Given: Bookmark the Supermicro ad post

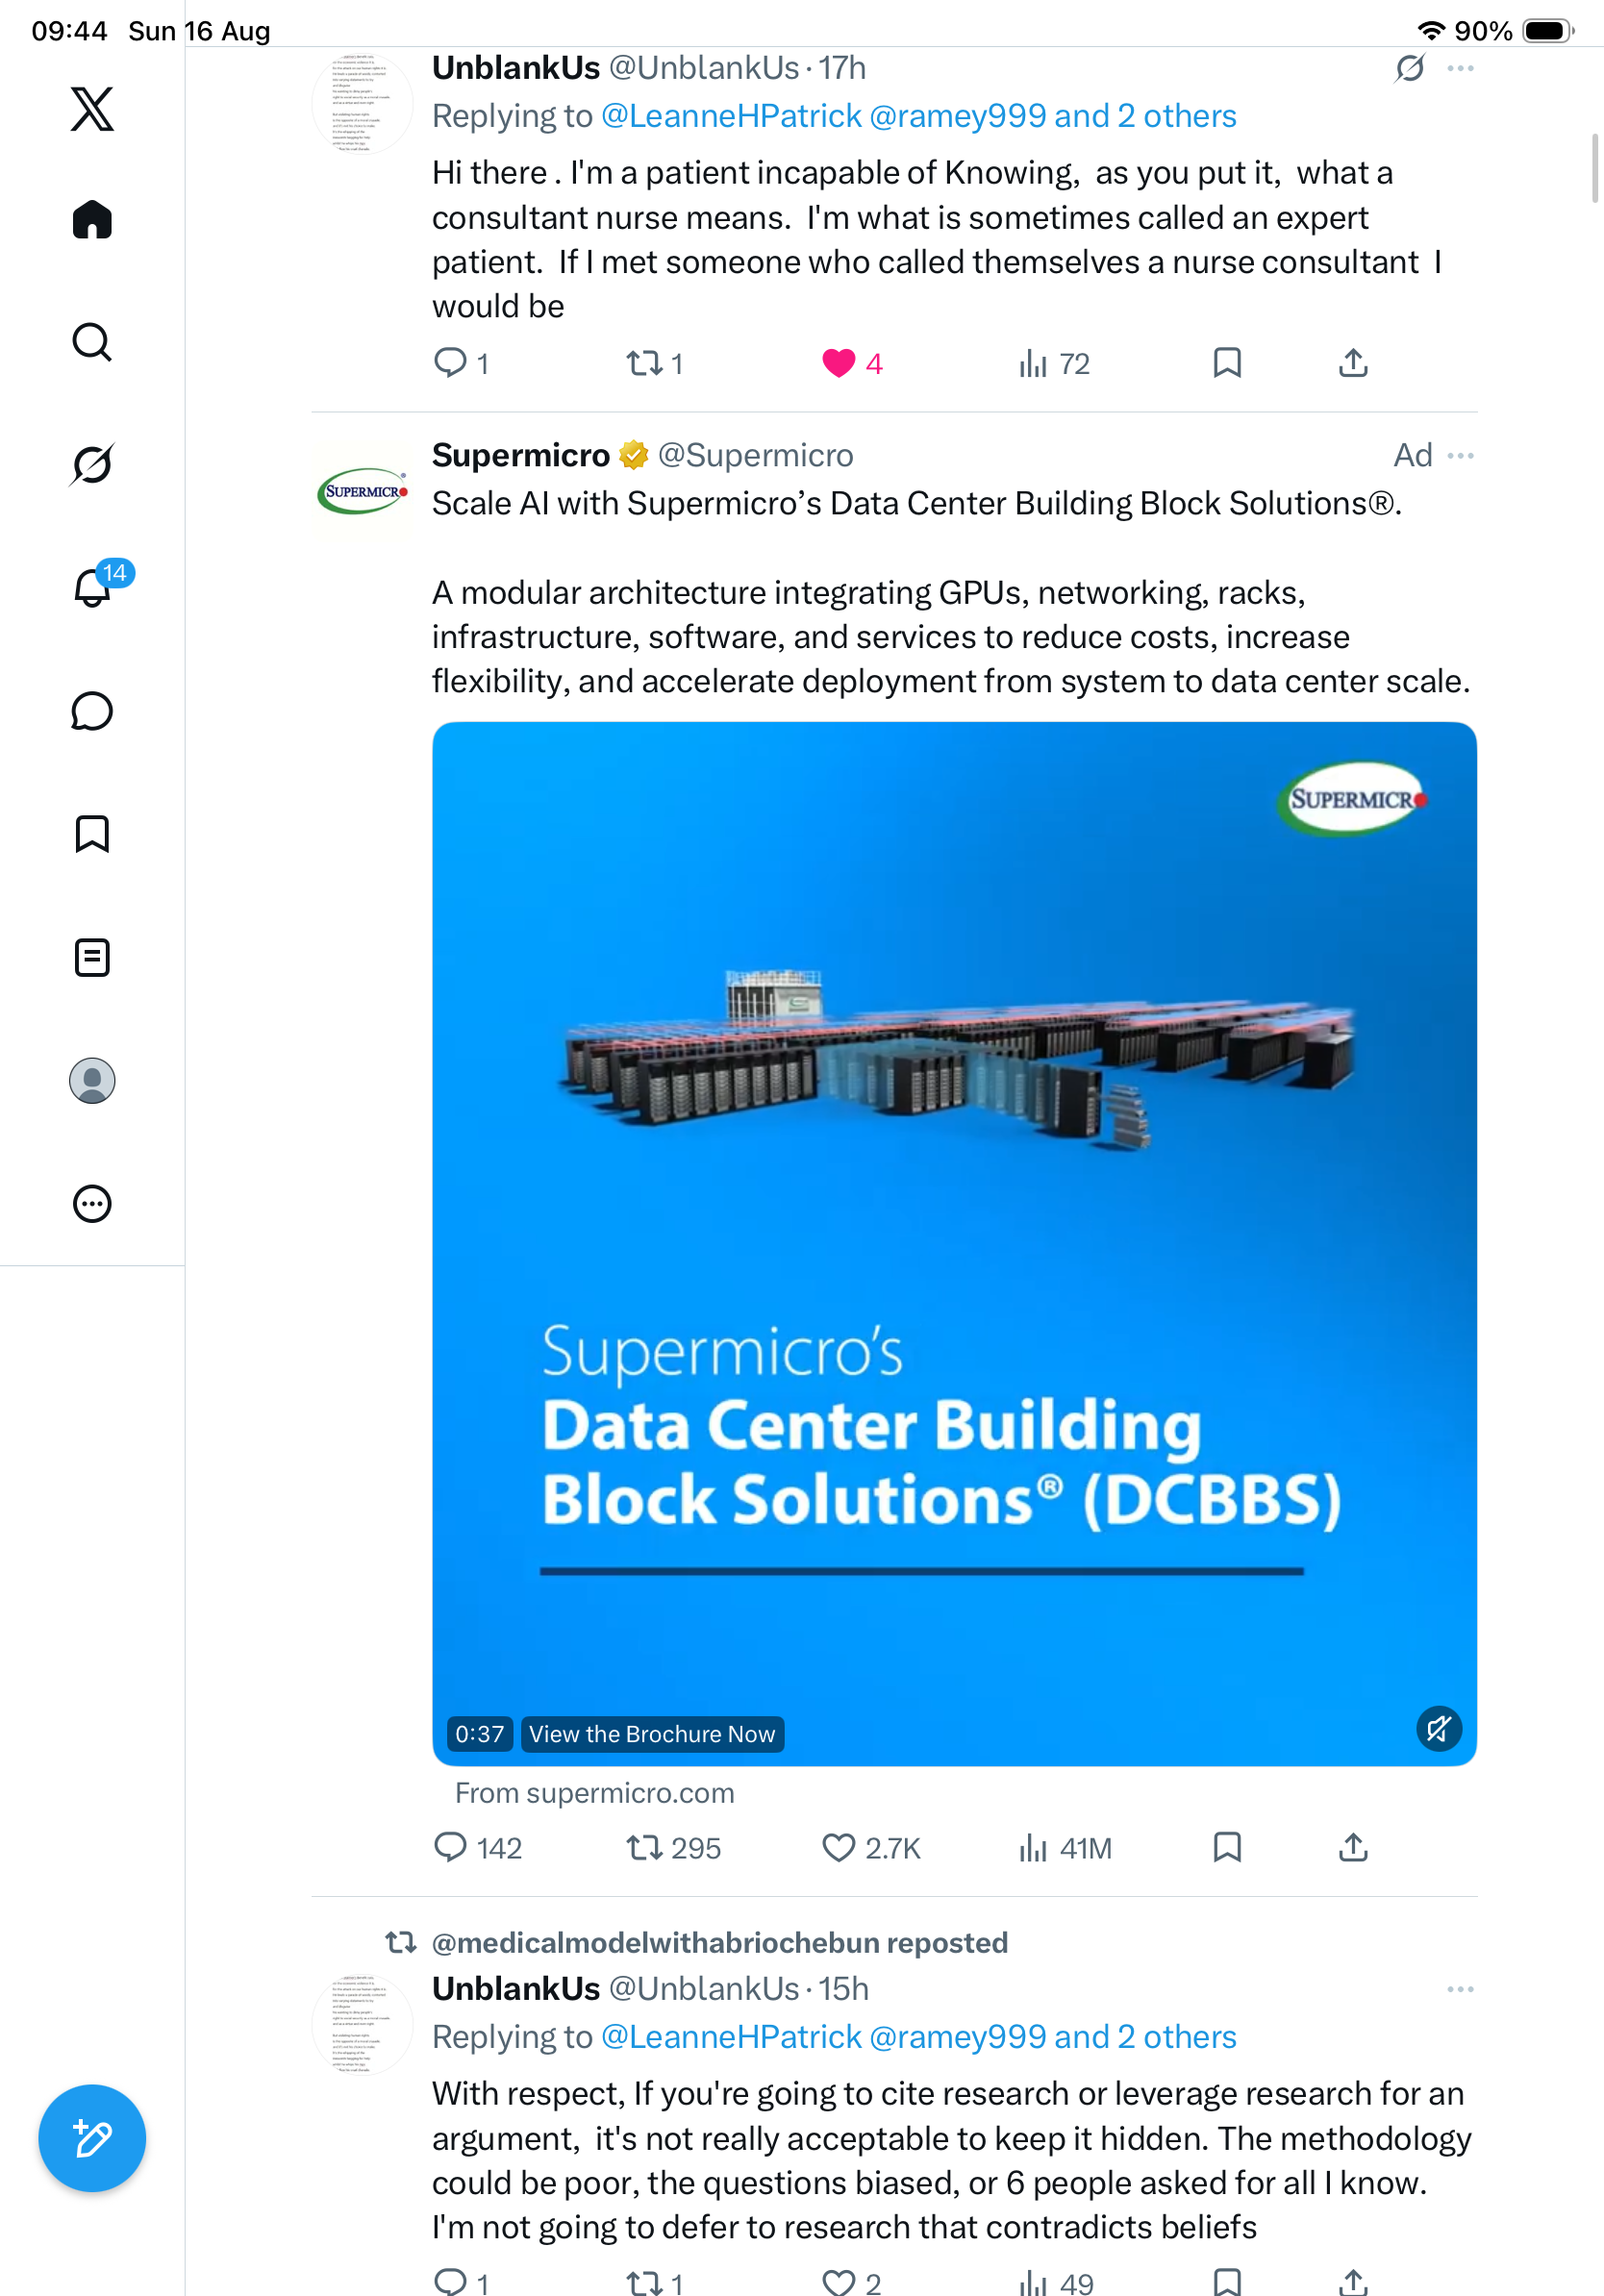Looking at the screenshot, I should click(1227, 1847).
